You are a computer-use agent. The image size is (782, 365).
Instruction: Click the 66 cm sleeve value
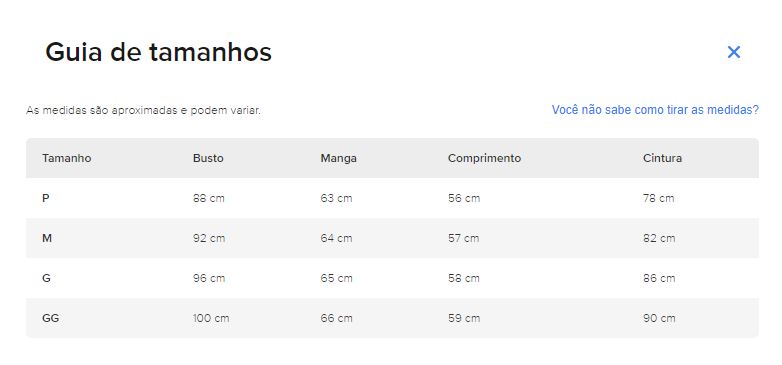(x=336, y=318)
